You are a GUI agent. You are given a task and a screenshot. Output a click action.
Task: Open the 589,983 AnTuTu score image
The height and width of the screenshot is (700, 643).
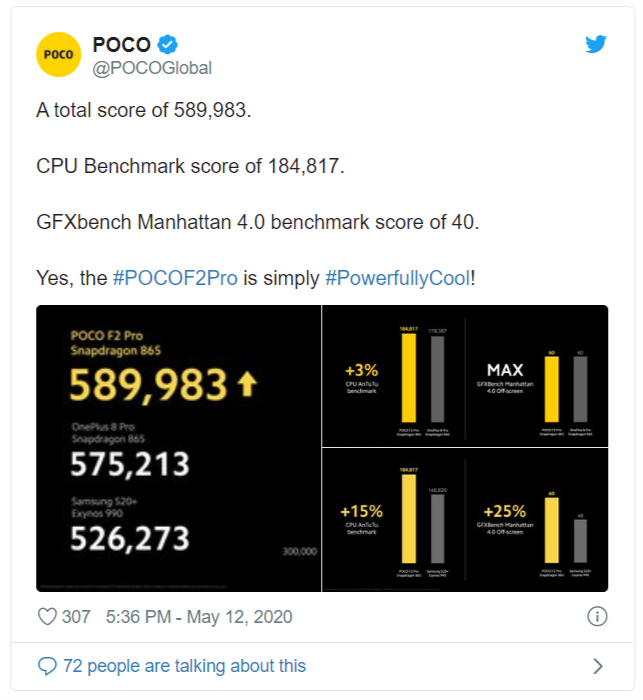click(179, 448)
